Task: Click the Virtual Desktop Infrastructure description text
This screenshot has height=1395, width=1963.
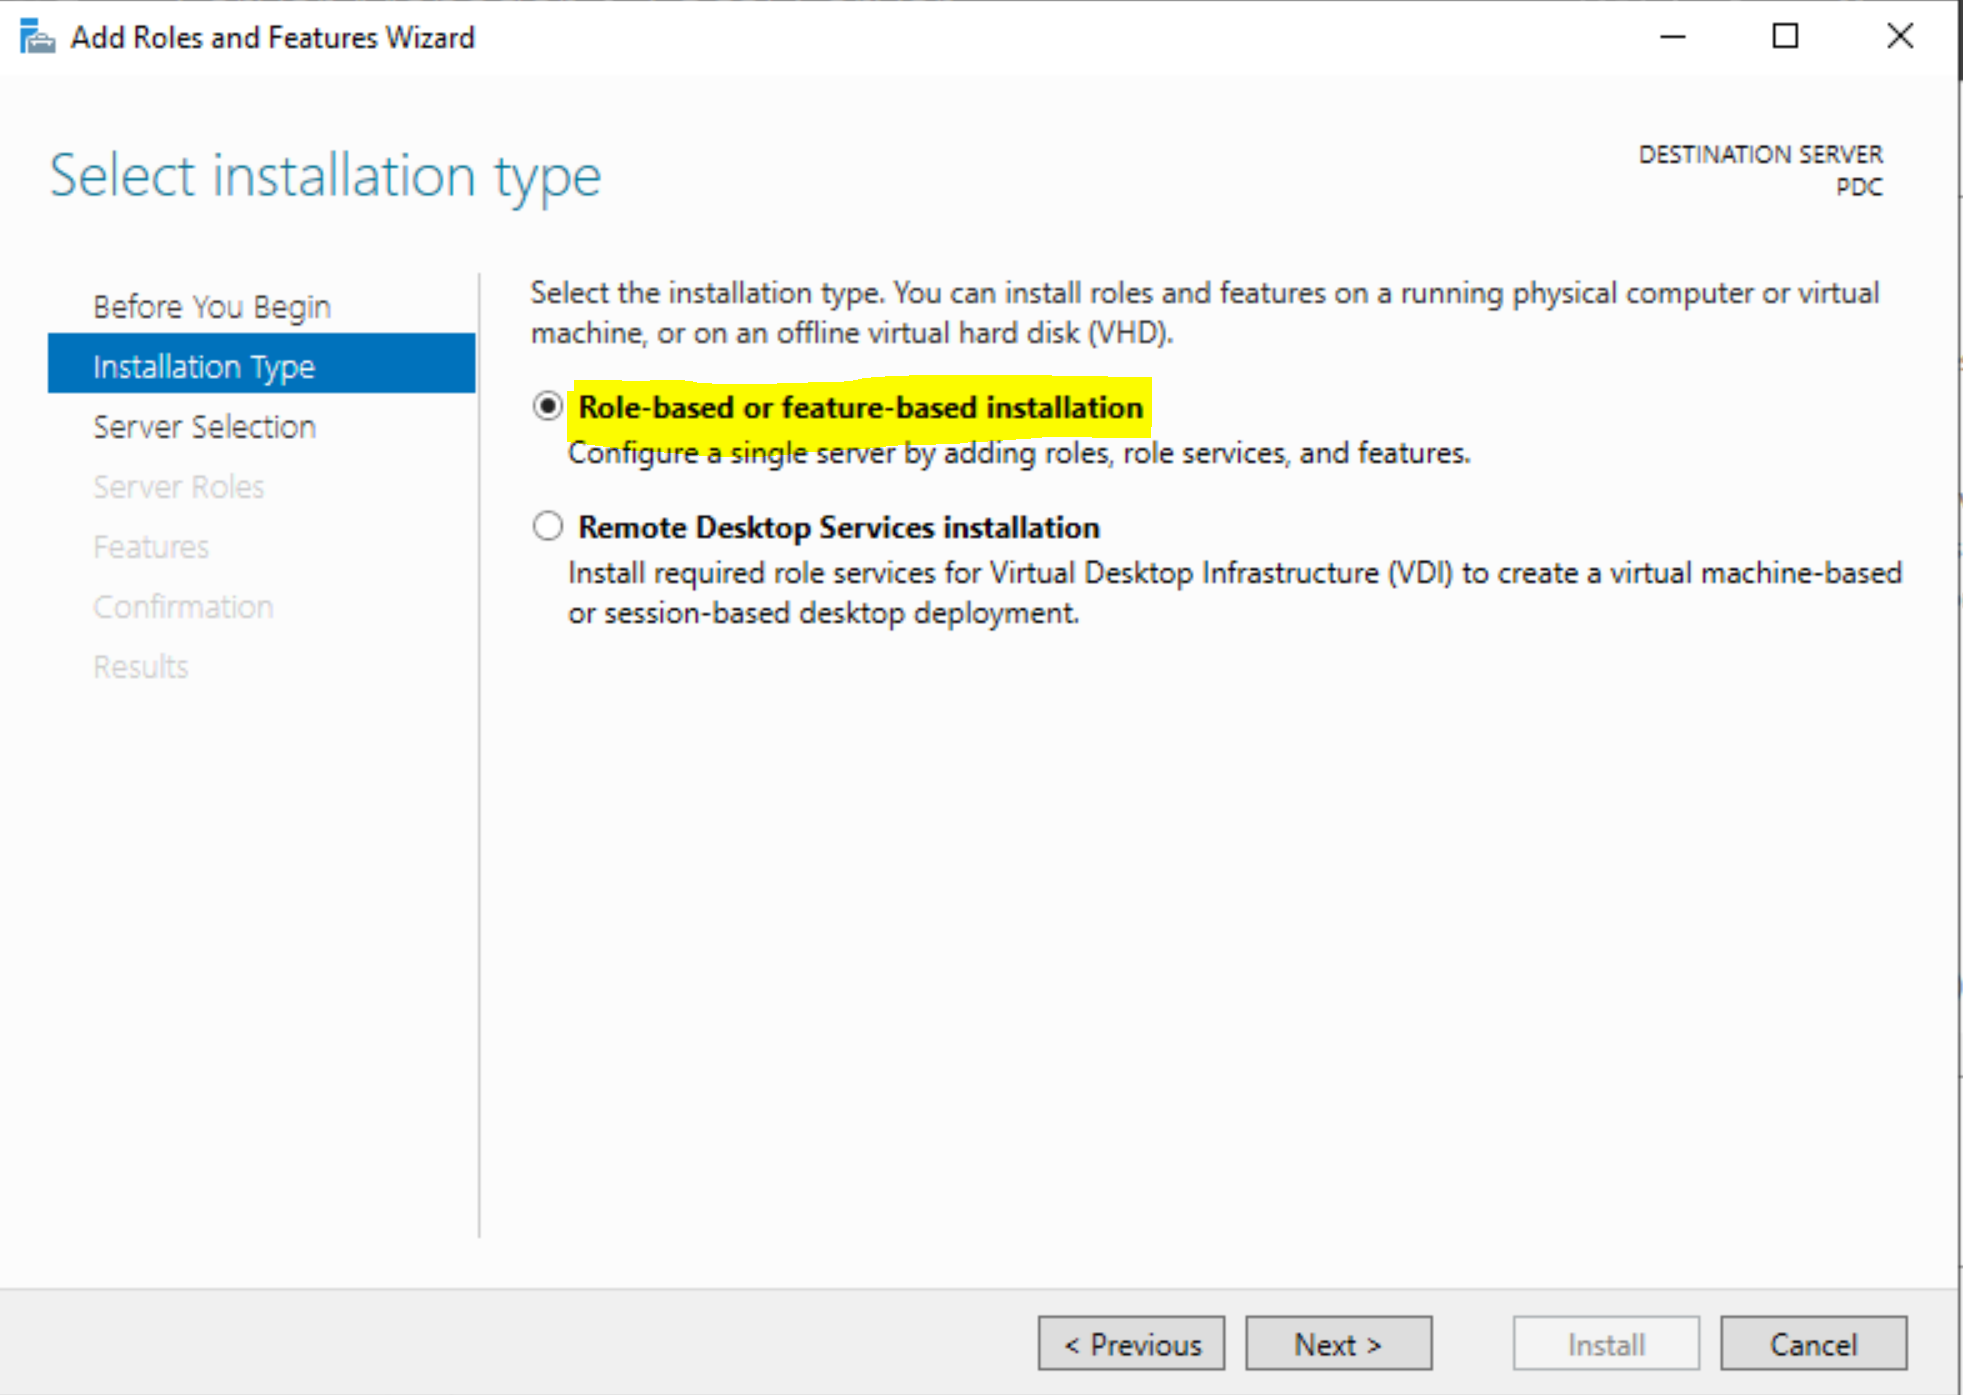Action: [1235, 592]
